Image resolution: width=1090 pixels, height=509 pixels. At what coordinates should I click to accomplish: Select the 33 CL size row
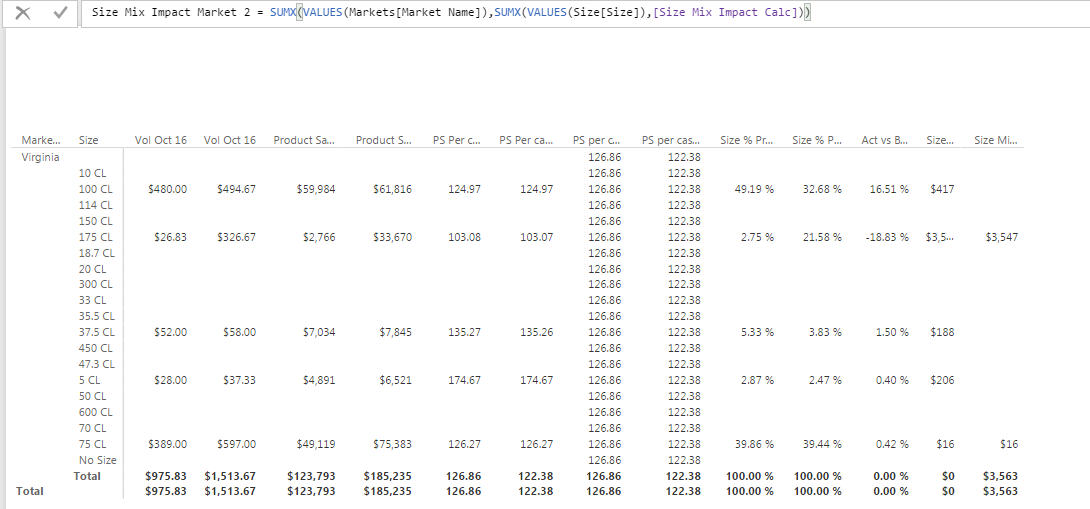pyautogui.click(x=92, y=300)
